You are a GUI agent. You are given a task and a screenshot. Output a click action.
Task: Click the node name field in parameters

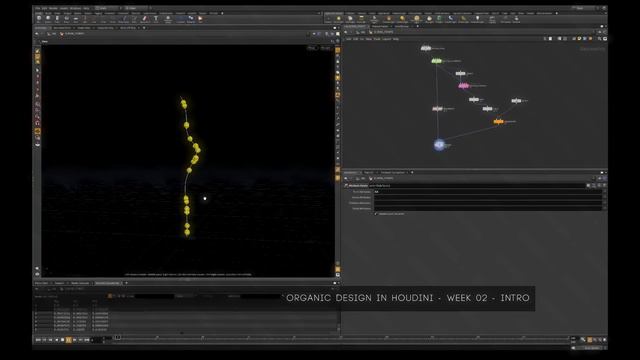[x=476, y=185]
